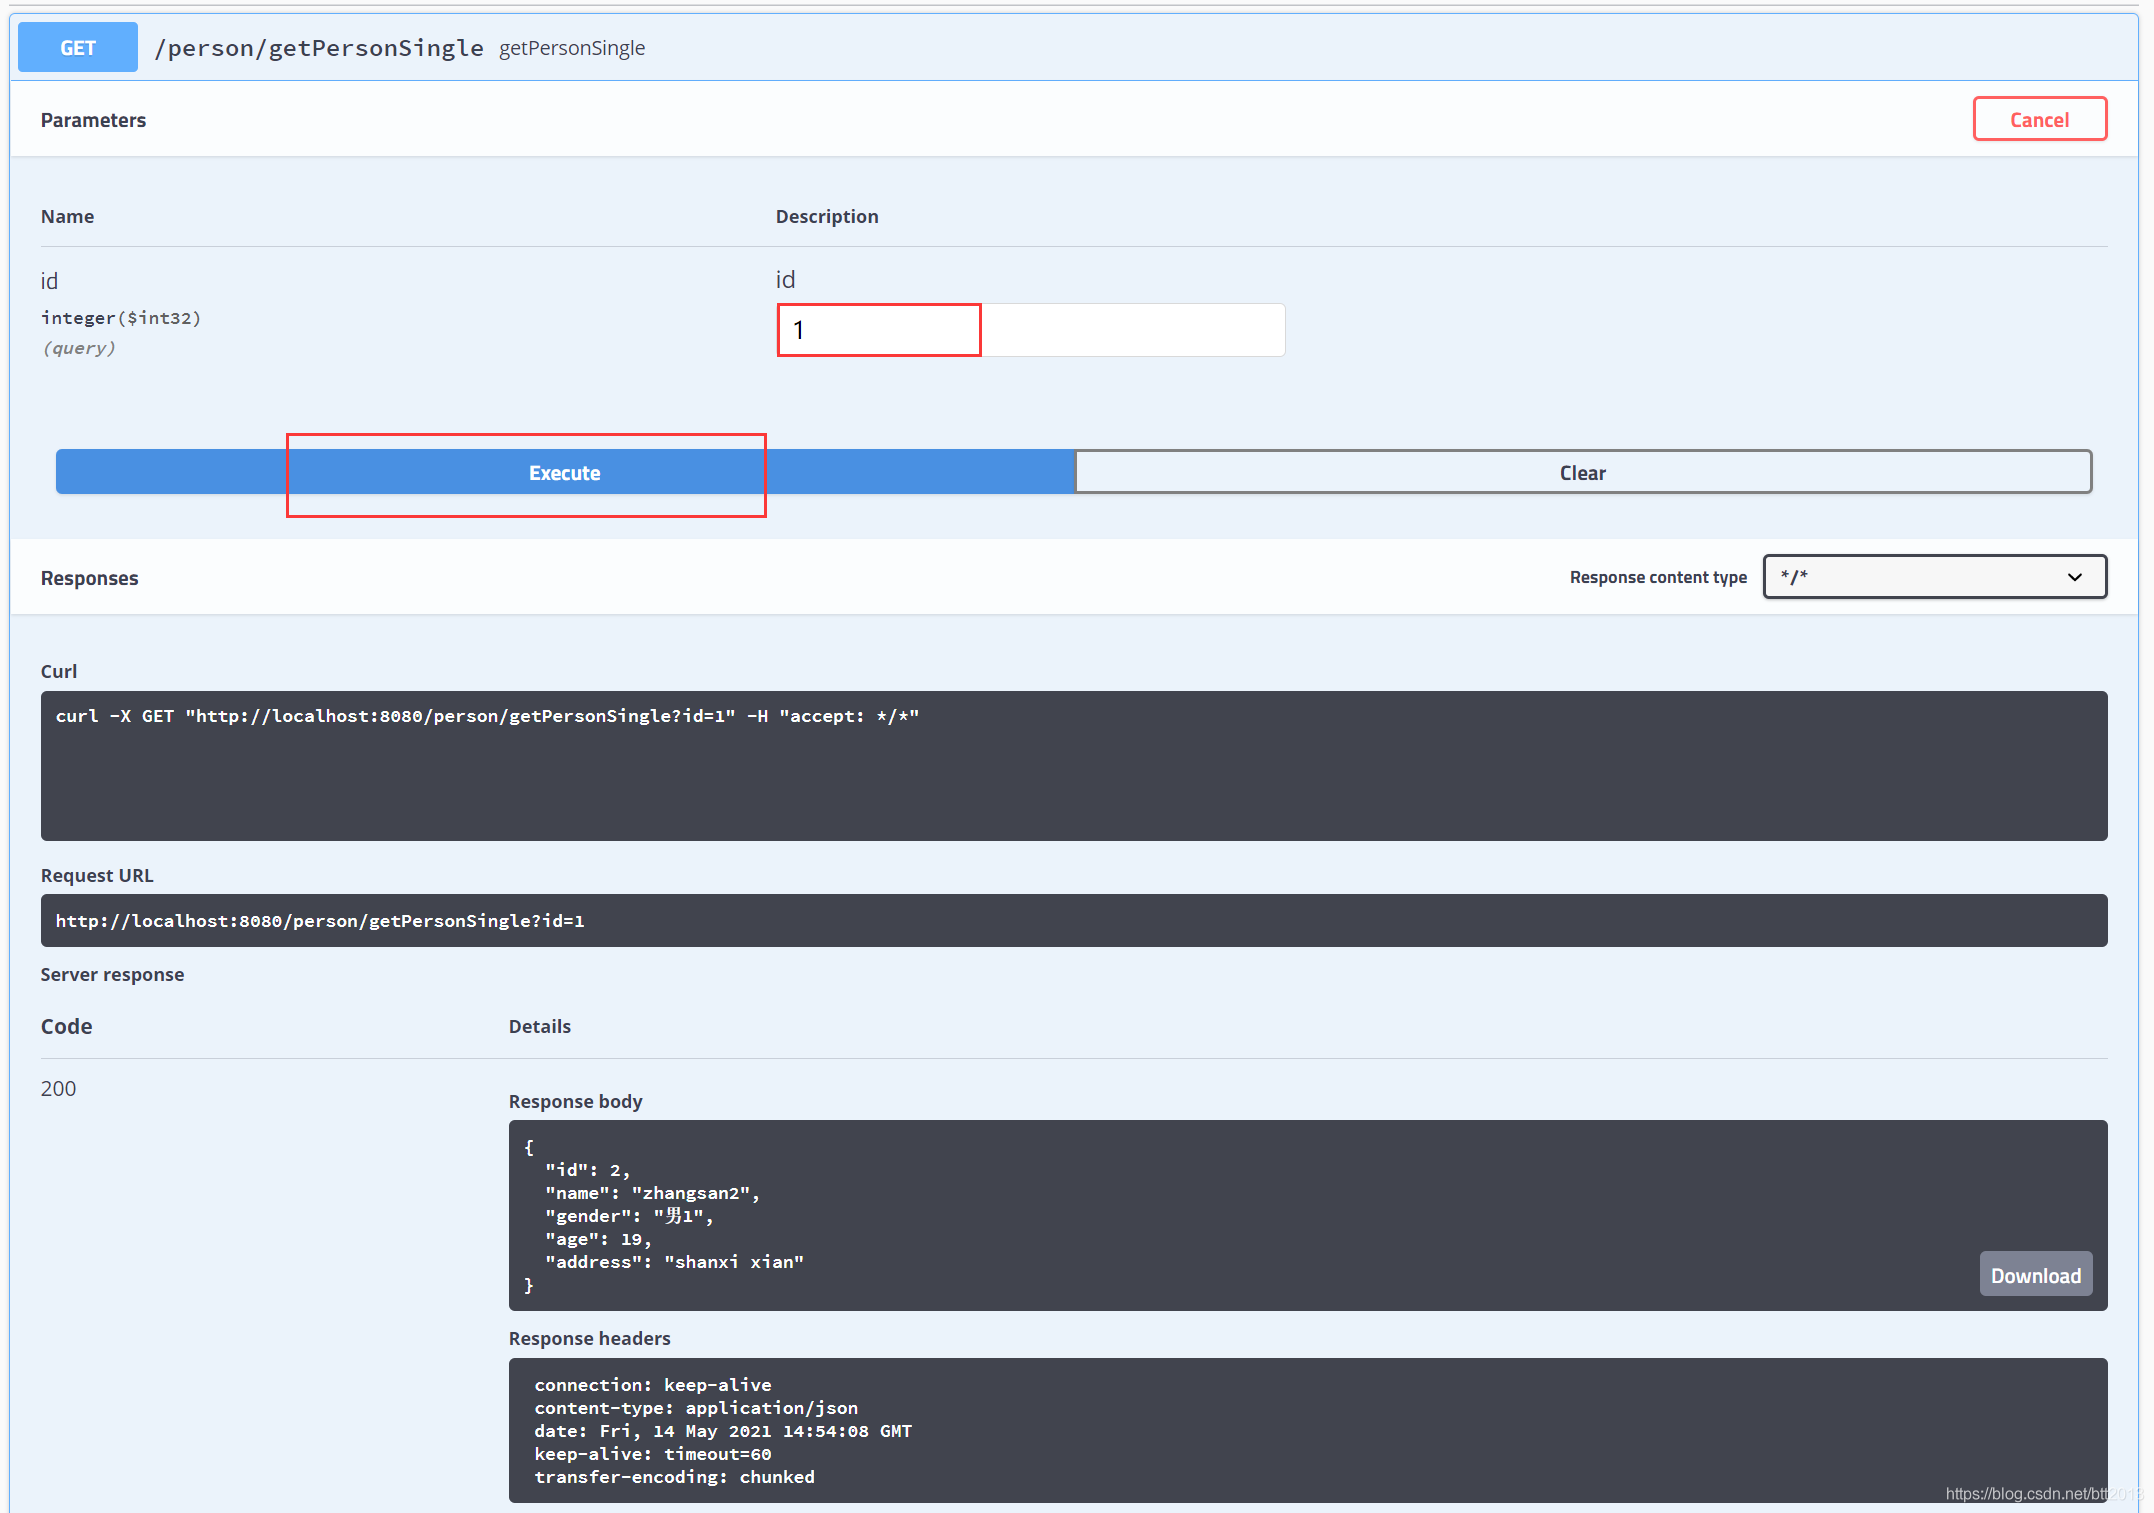The image size is (2154, 1513).
Task: Open the Response content type dropdown
Action: tap(1933, 577)
